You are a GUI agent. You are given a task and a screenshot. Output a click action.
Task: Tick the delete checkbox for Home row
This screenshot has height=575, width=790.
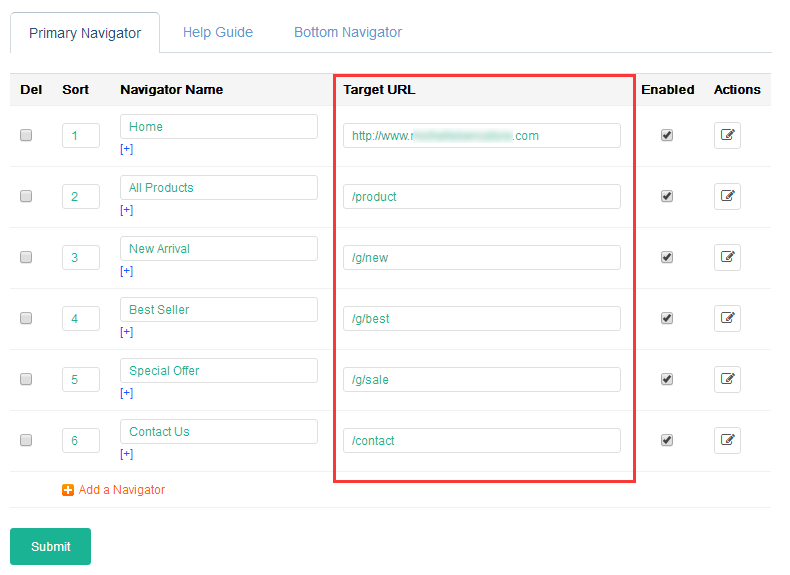[x=26, y=135]
